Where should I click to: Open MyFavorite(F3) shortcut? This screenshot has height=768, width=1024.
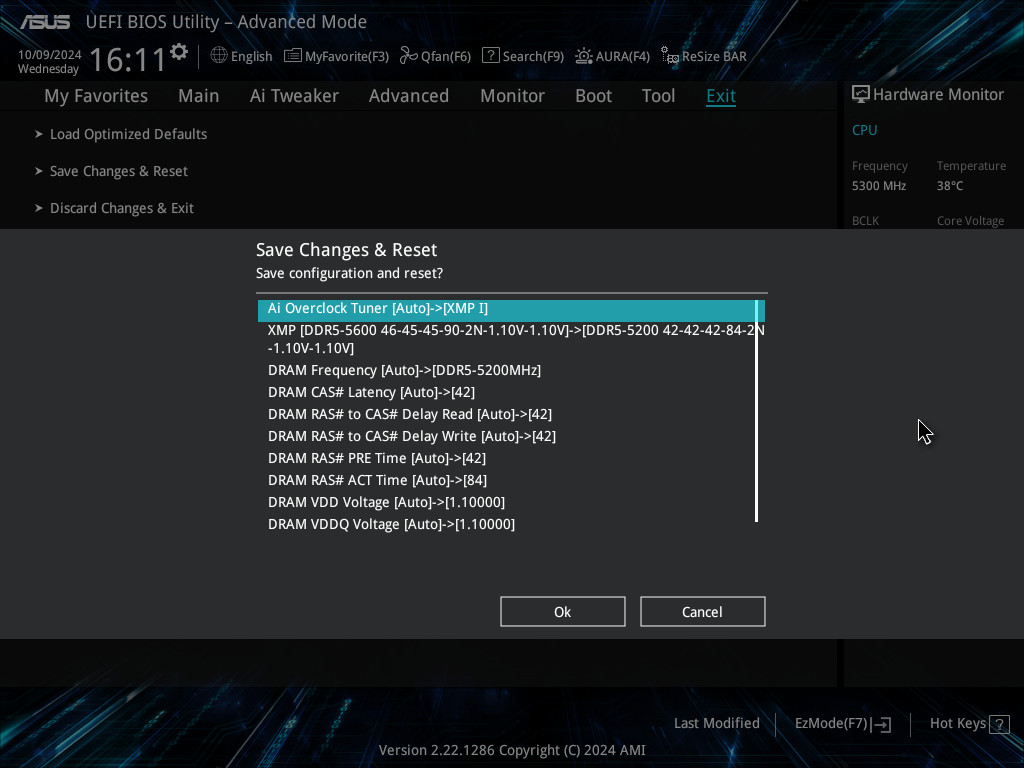point(347,57)
